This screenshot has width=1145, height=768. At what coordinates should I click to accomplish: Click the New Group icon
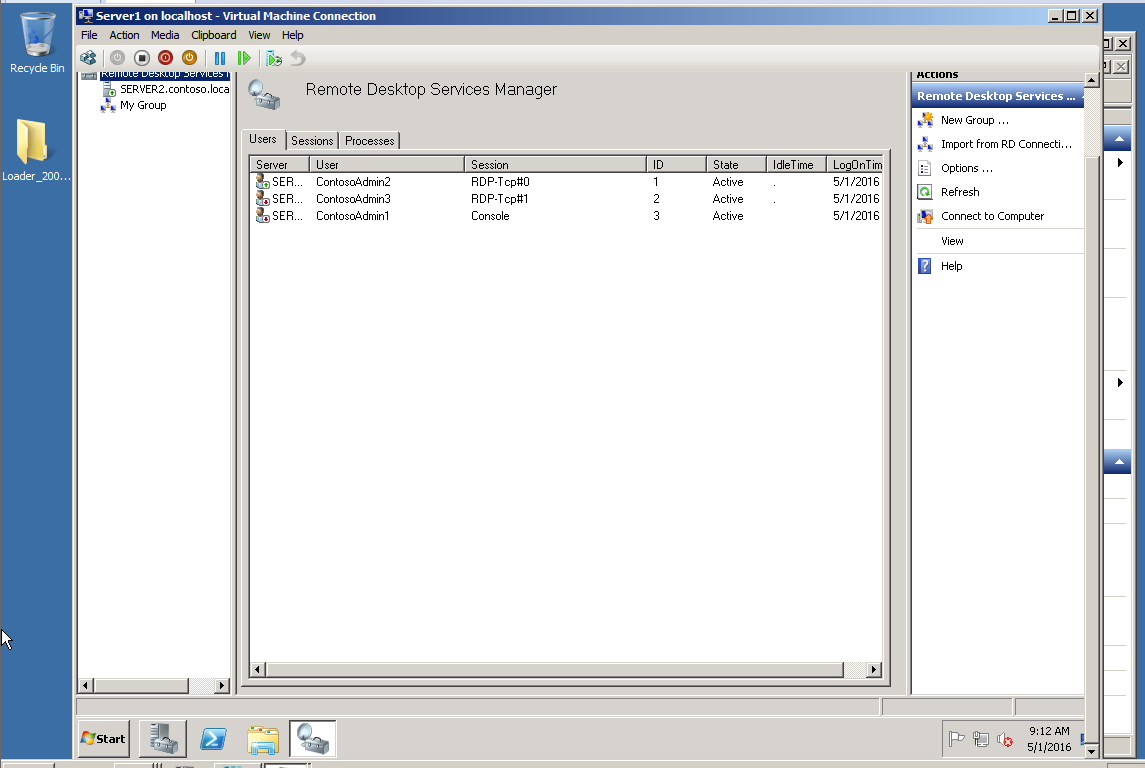[x=925, y=120]
